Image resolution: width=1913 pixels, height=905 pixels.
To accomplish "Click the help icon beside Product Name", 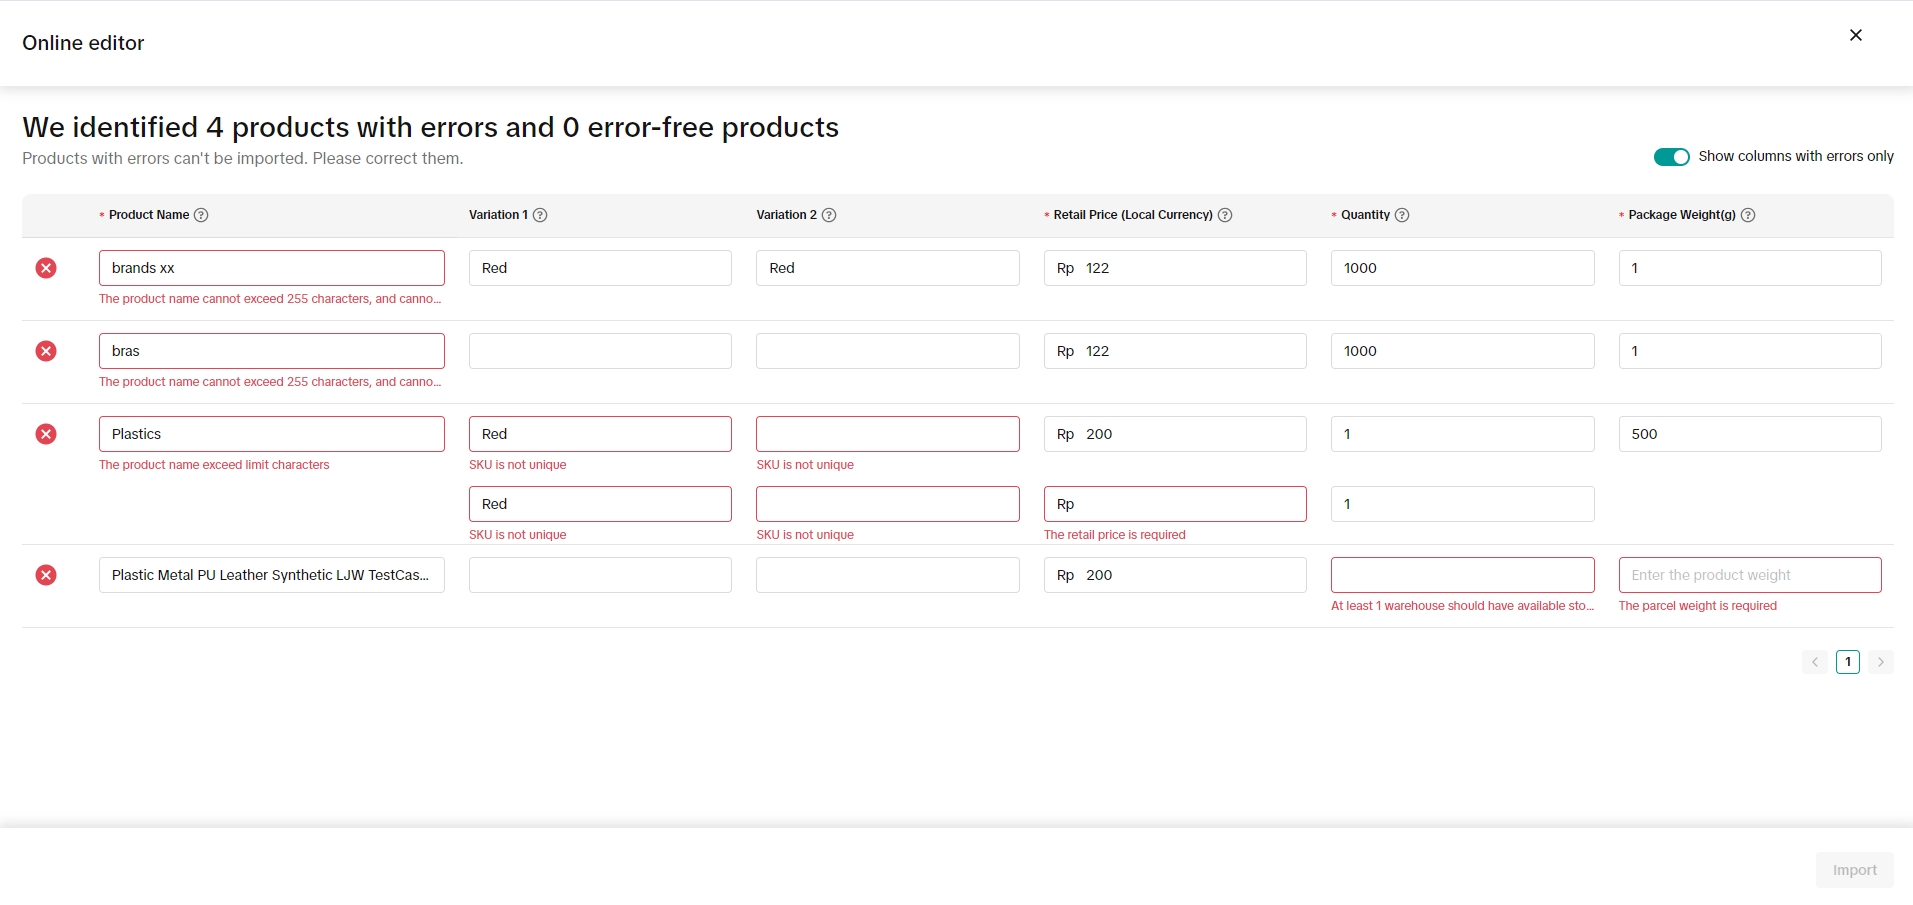I will click(201, 215).
